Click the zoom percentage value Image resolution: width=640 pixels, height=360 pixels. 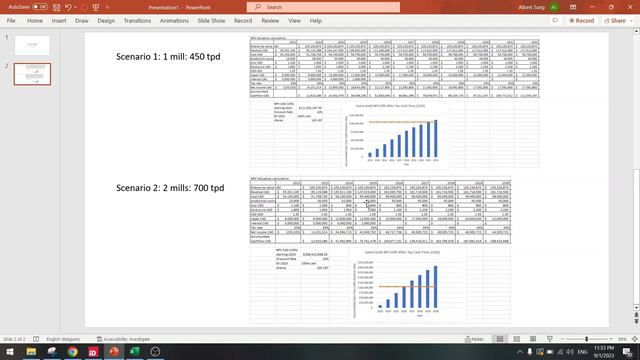622,339
